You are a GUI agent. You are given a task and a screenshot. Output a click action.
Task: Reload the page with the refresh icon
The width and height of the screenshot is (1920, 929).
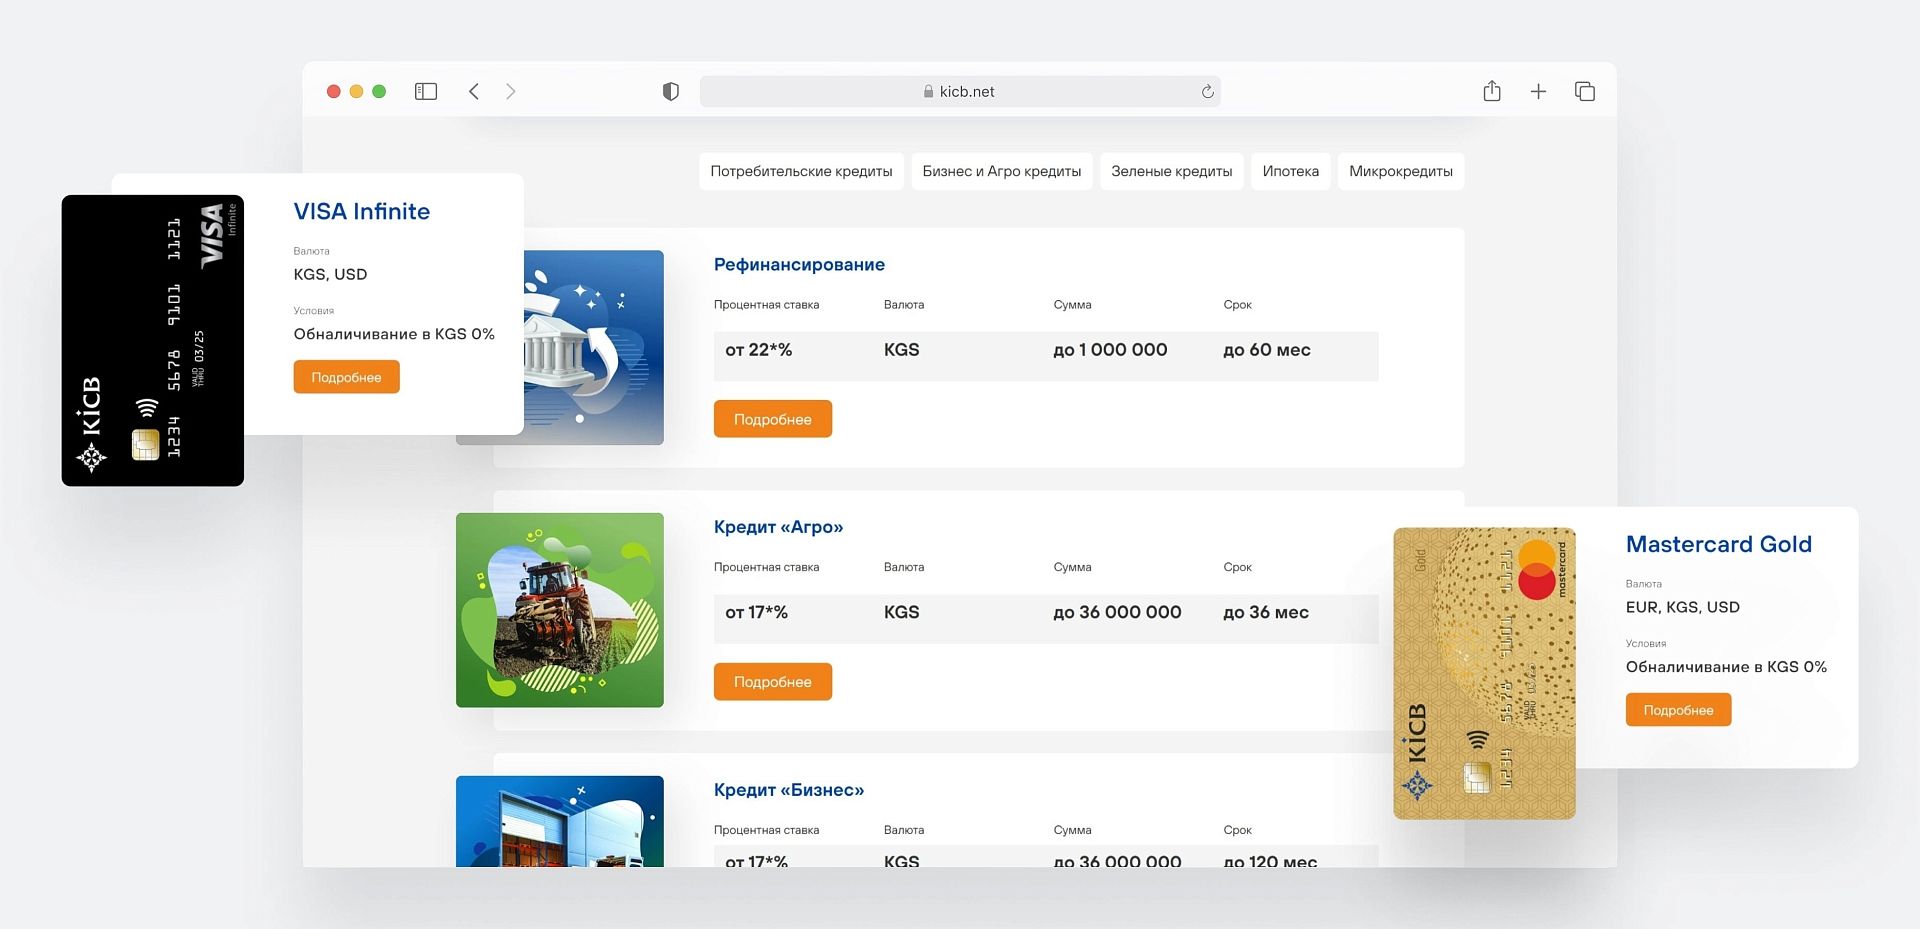[x=1207, y=91]
